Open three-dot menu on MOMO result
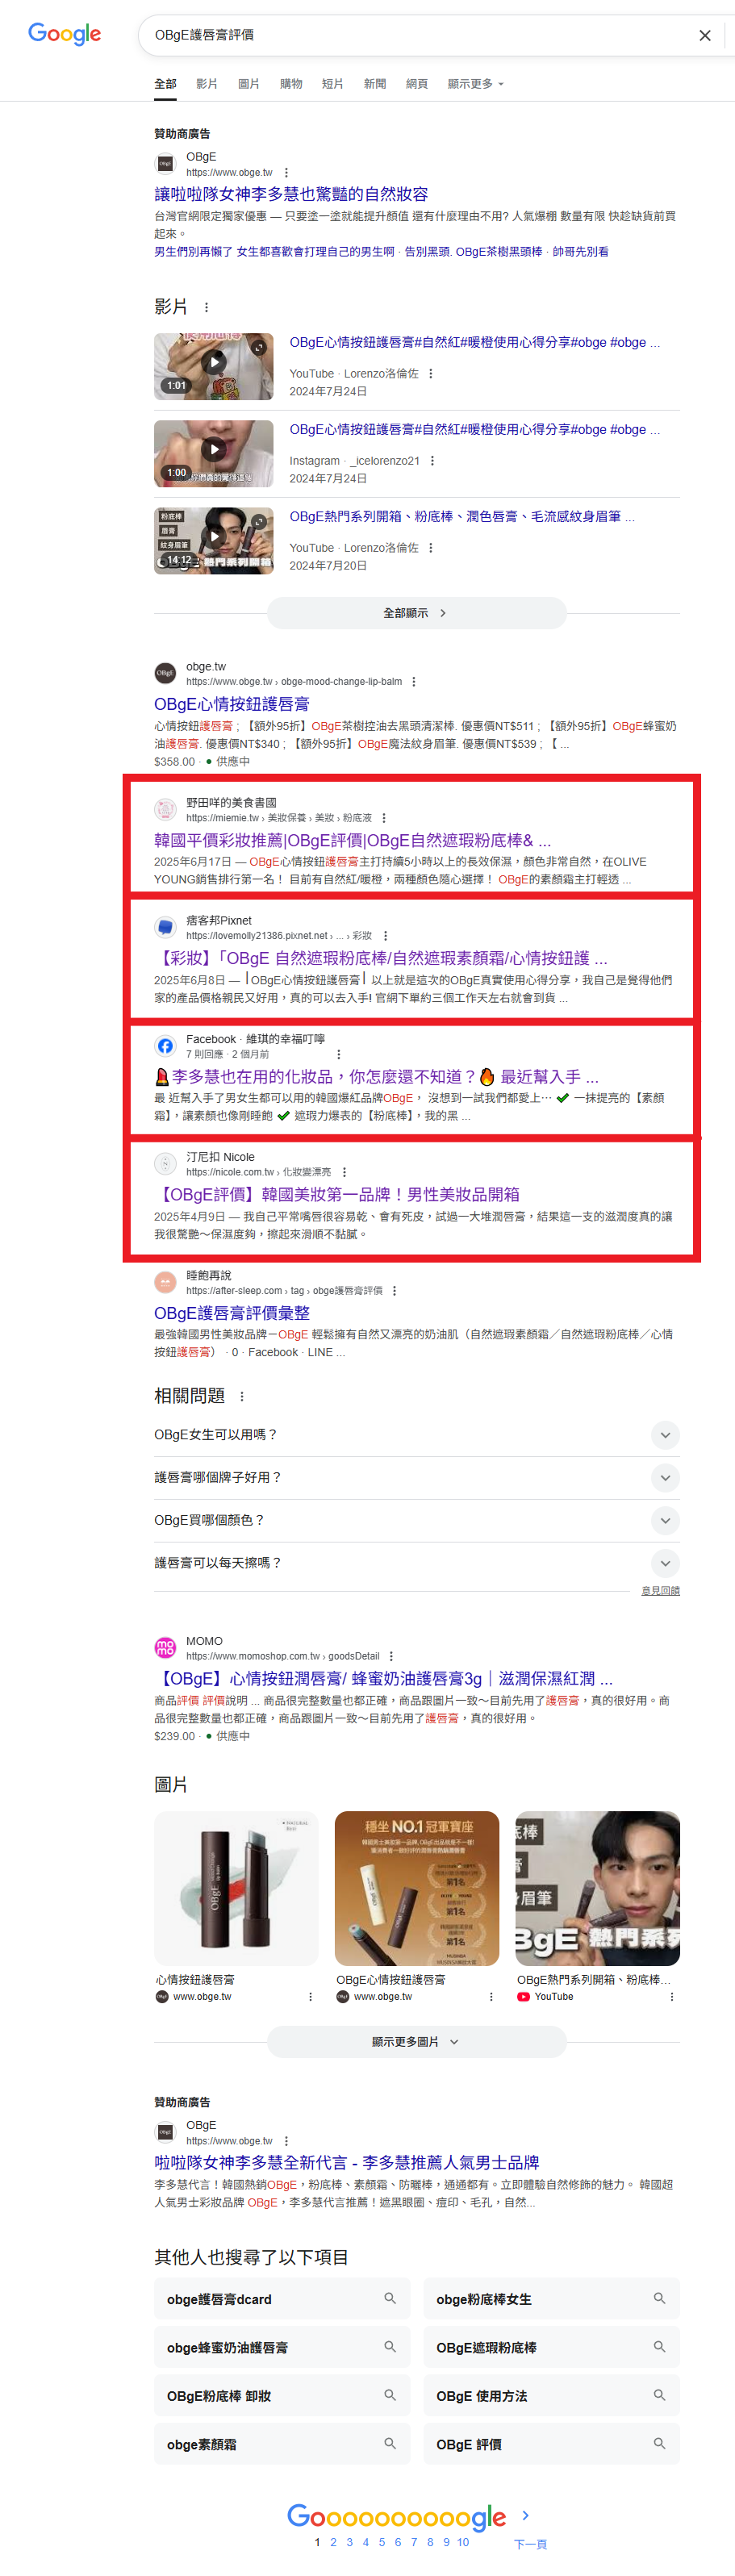The height and width of the screenshot is (2576, 735). coord(391,1656)
